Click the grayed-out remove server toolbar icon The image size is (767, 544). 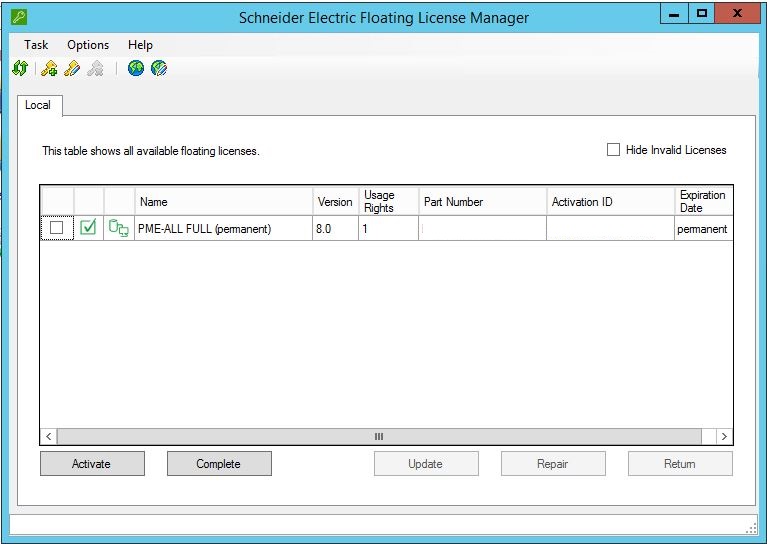pos(95,69)
